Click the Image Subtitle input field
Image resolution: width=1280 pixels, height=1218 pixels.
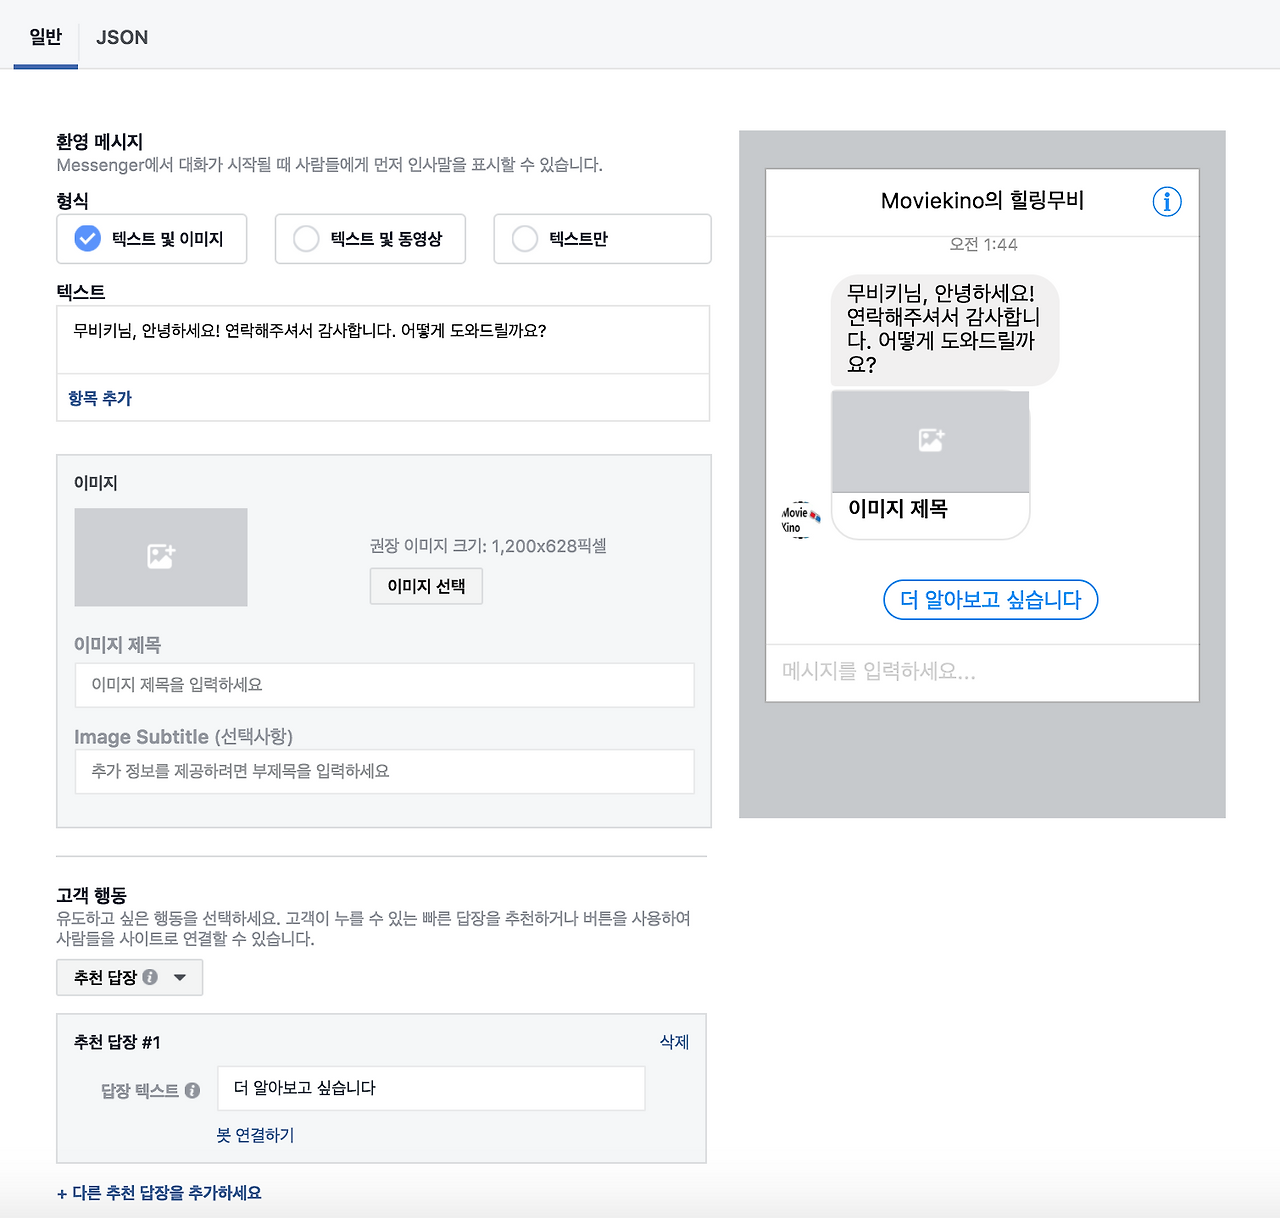click(384, 771)
